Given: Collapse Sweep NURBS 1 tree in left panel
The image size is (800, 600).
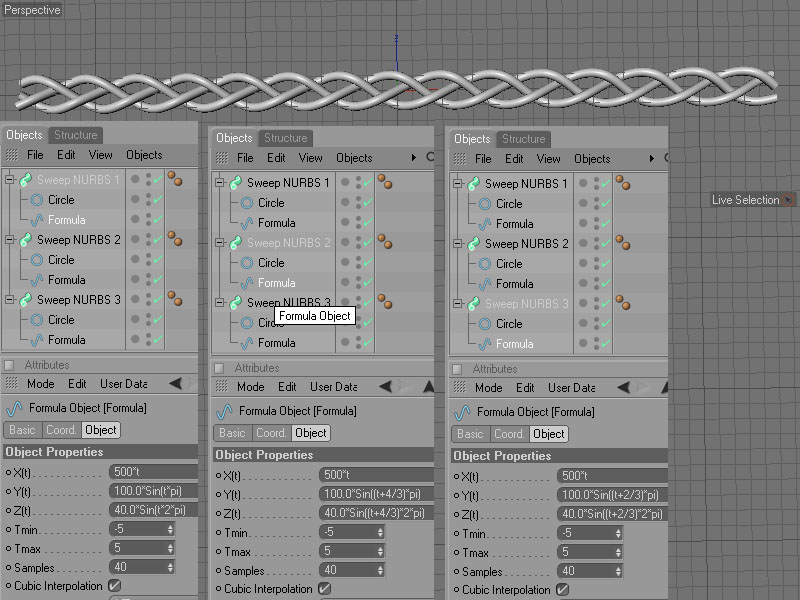Looking at the screenshot, I should click(9, 180).
